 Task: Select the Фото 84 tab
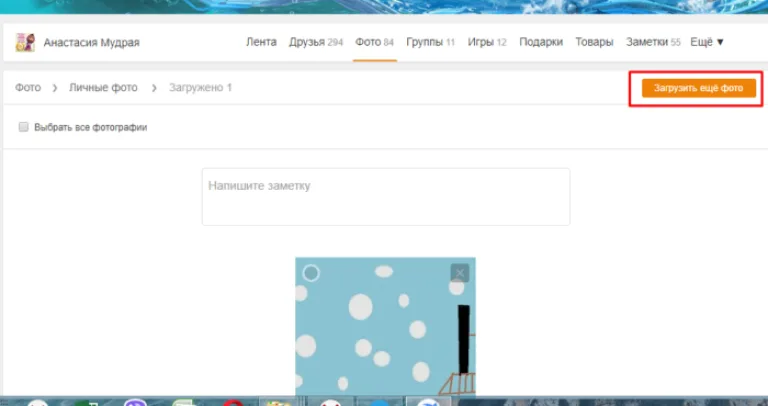click(375, 42)
